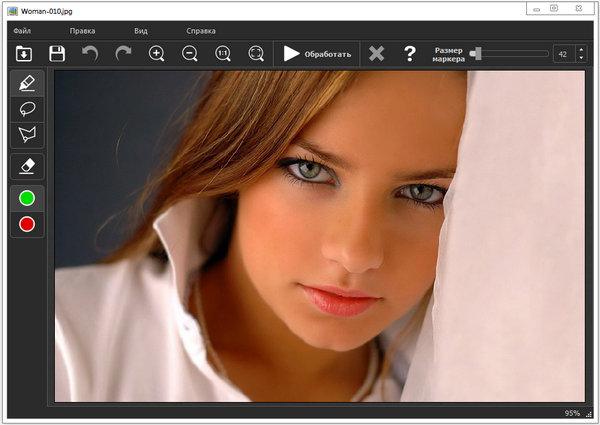Choose the eraser tool
The height and width of the screenshot is (425, 600).
(x=27, y=166)
